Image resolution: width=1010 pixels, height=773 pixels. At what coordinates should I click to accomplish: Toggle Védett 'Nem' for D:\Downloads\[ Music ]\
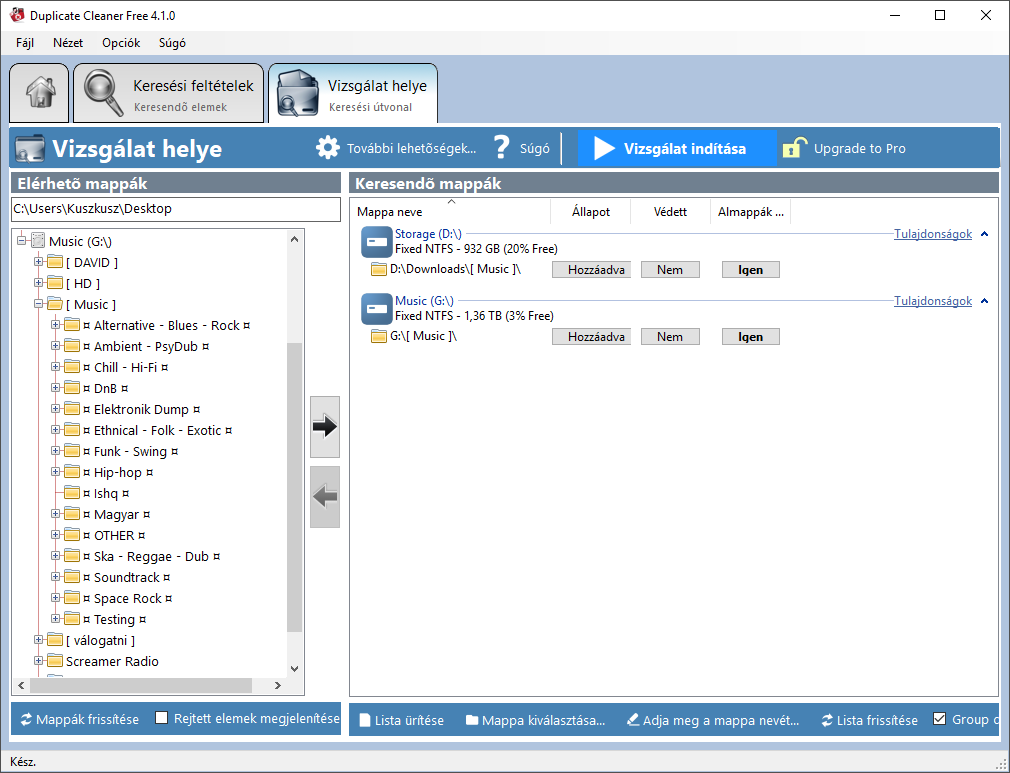(670, 270)
